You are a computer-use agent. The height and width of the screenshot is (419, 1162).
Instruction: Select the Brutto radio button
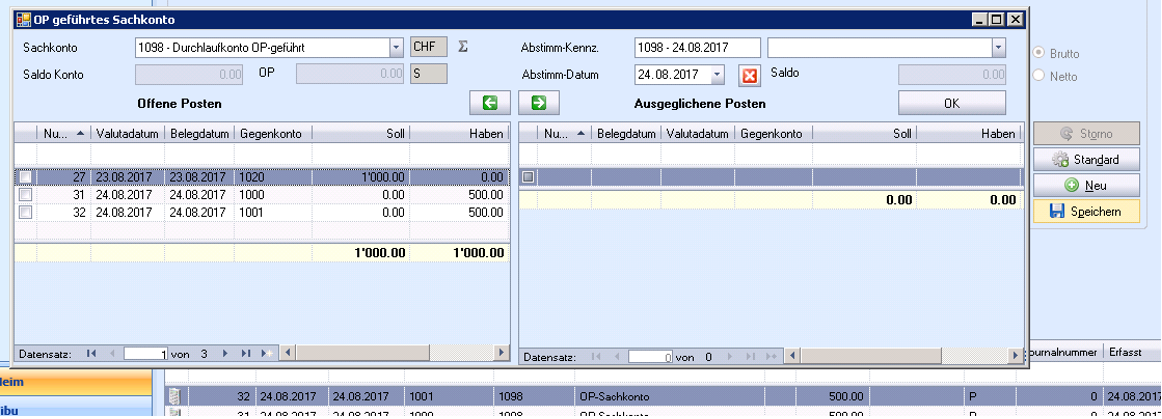[x=1039, y=53]
